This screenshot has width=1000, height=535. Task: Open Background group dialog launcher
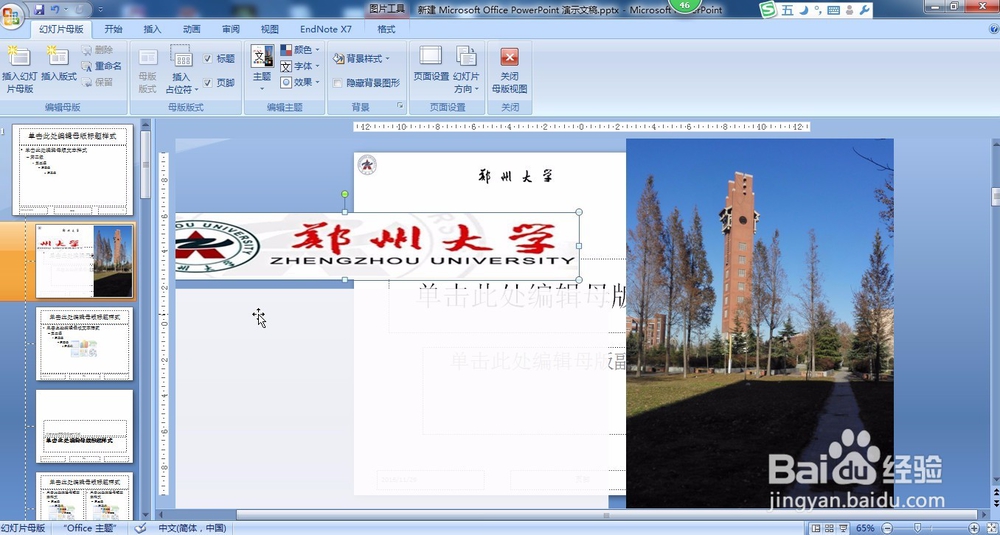[x=401, y=106]
